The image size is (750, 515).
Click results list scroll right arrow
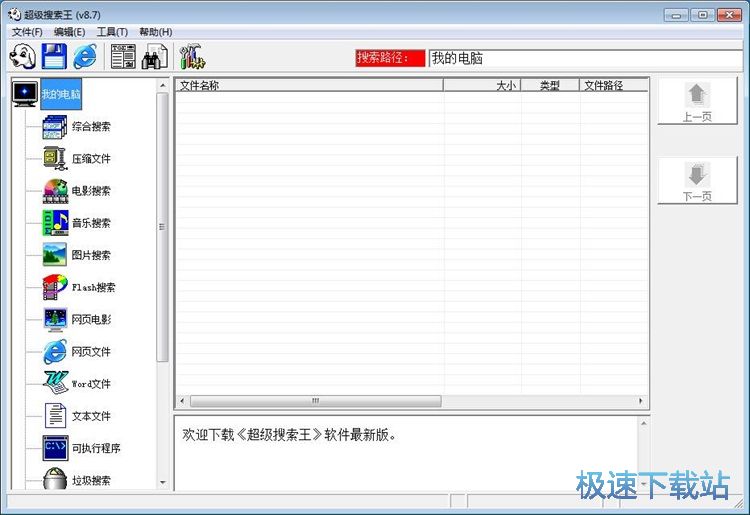[641, 401]
